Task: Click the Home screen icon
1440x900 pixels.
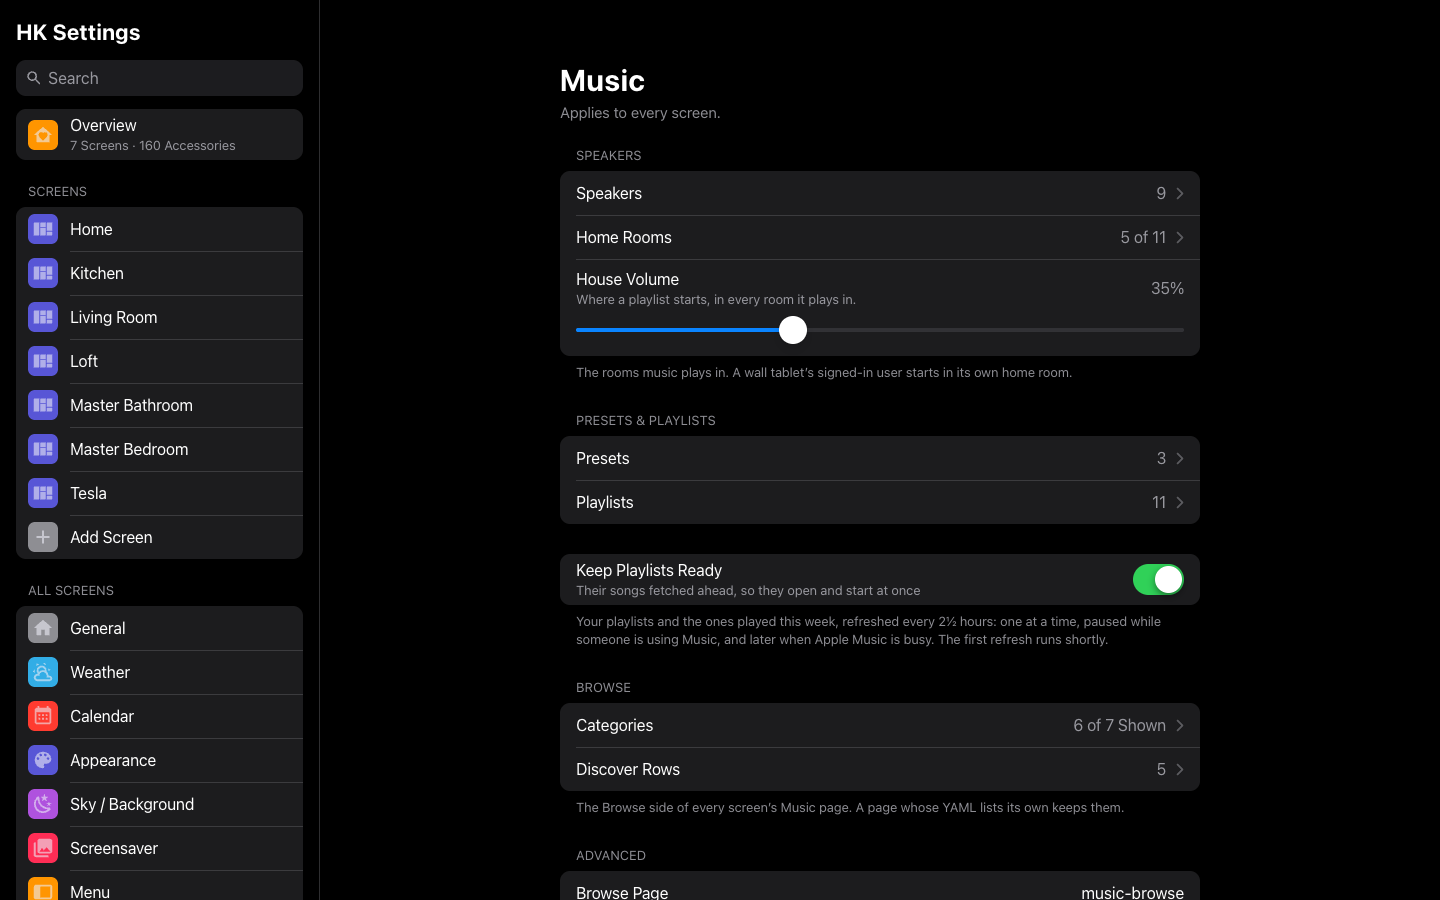Action: pyautogui.click(x=43, y=229)
